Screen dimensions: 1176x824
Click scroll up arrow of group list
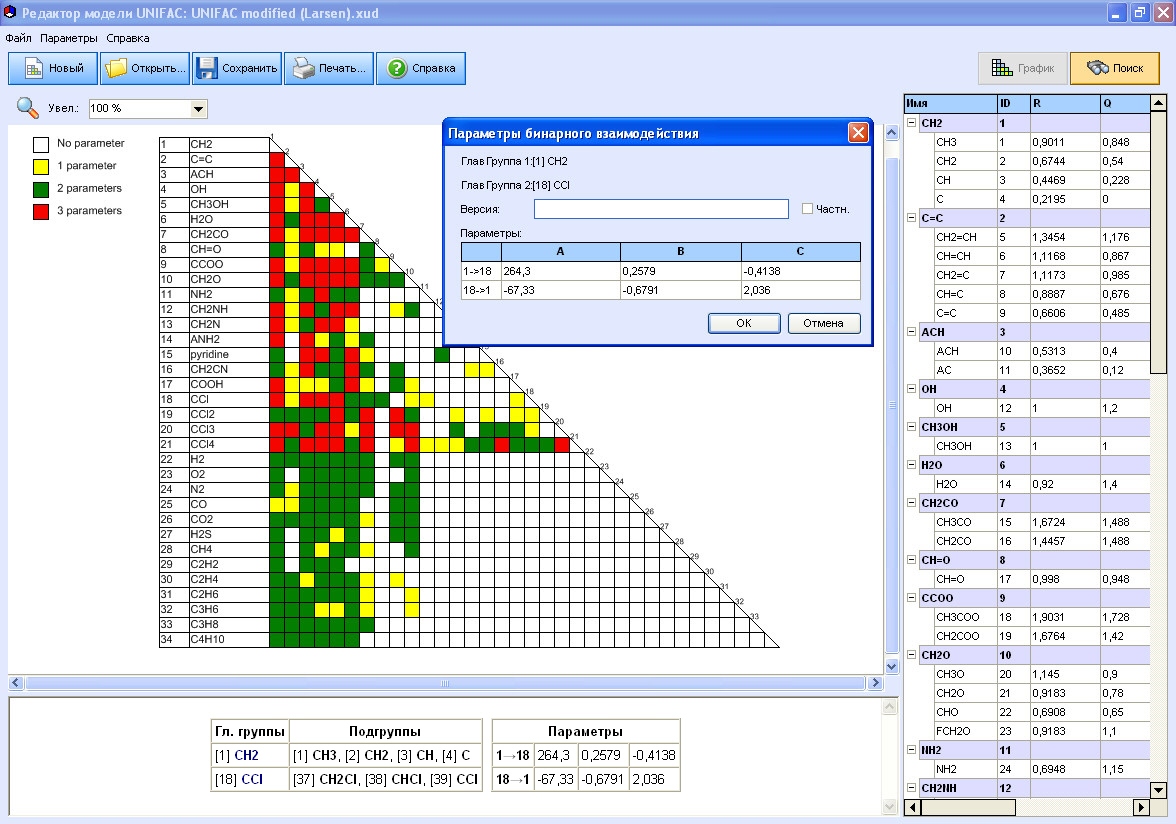pos(1159,103)
